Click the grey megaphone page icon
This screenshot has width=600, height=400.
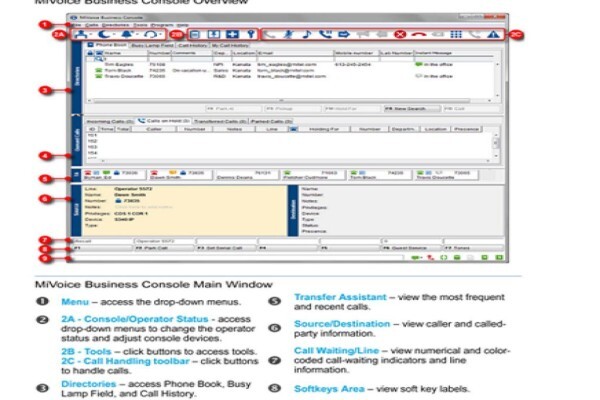click(x=363, y=34)
